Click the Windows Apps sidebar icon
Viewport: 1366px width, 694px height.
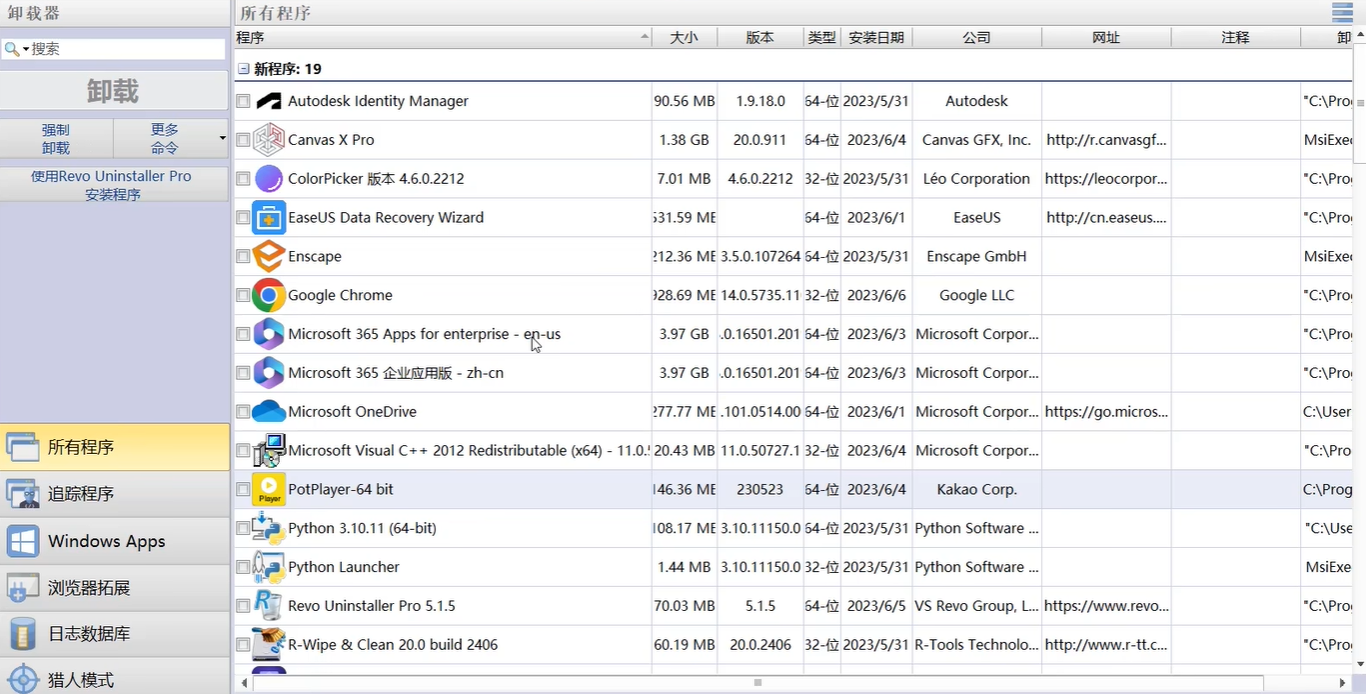(23, 541)
